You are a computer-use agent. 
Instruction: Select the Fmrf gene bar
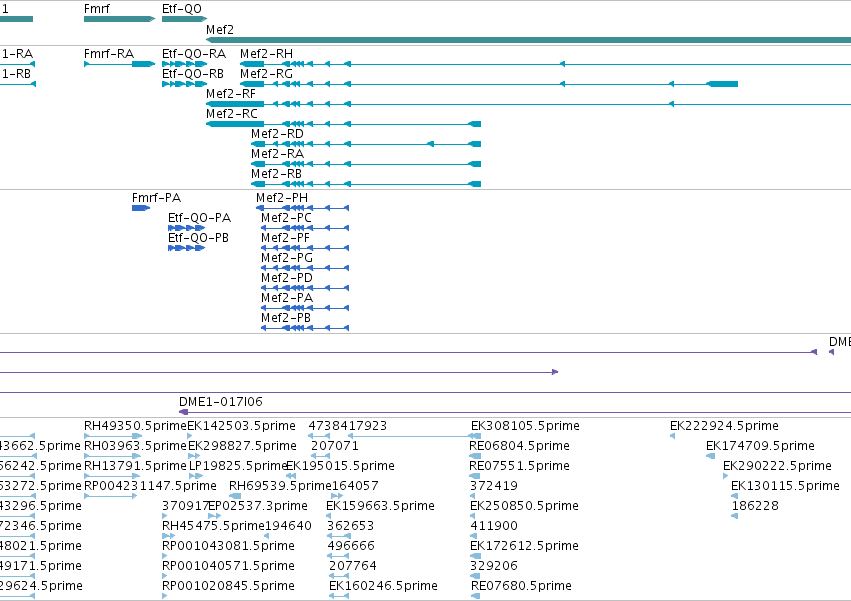pos(119,19)
